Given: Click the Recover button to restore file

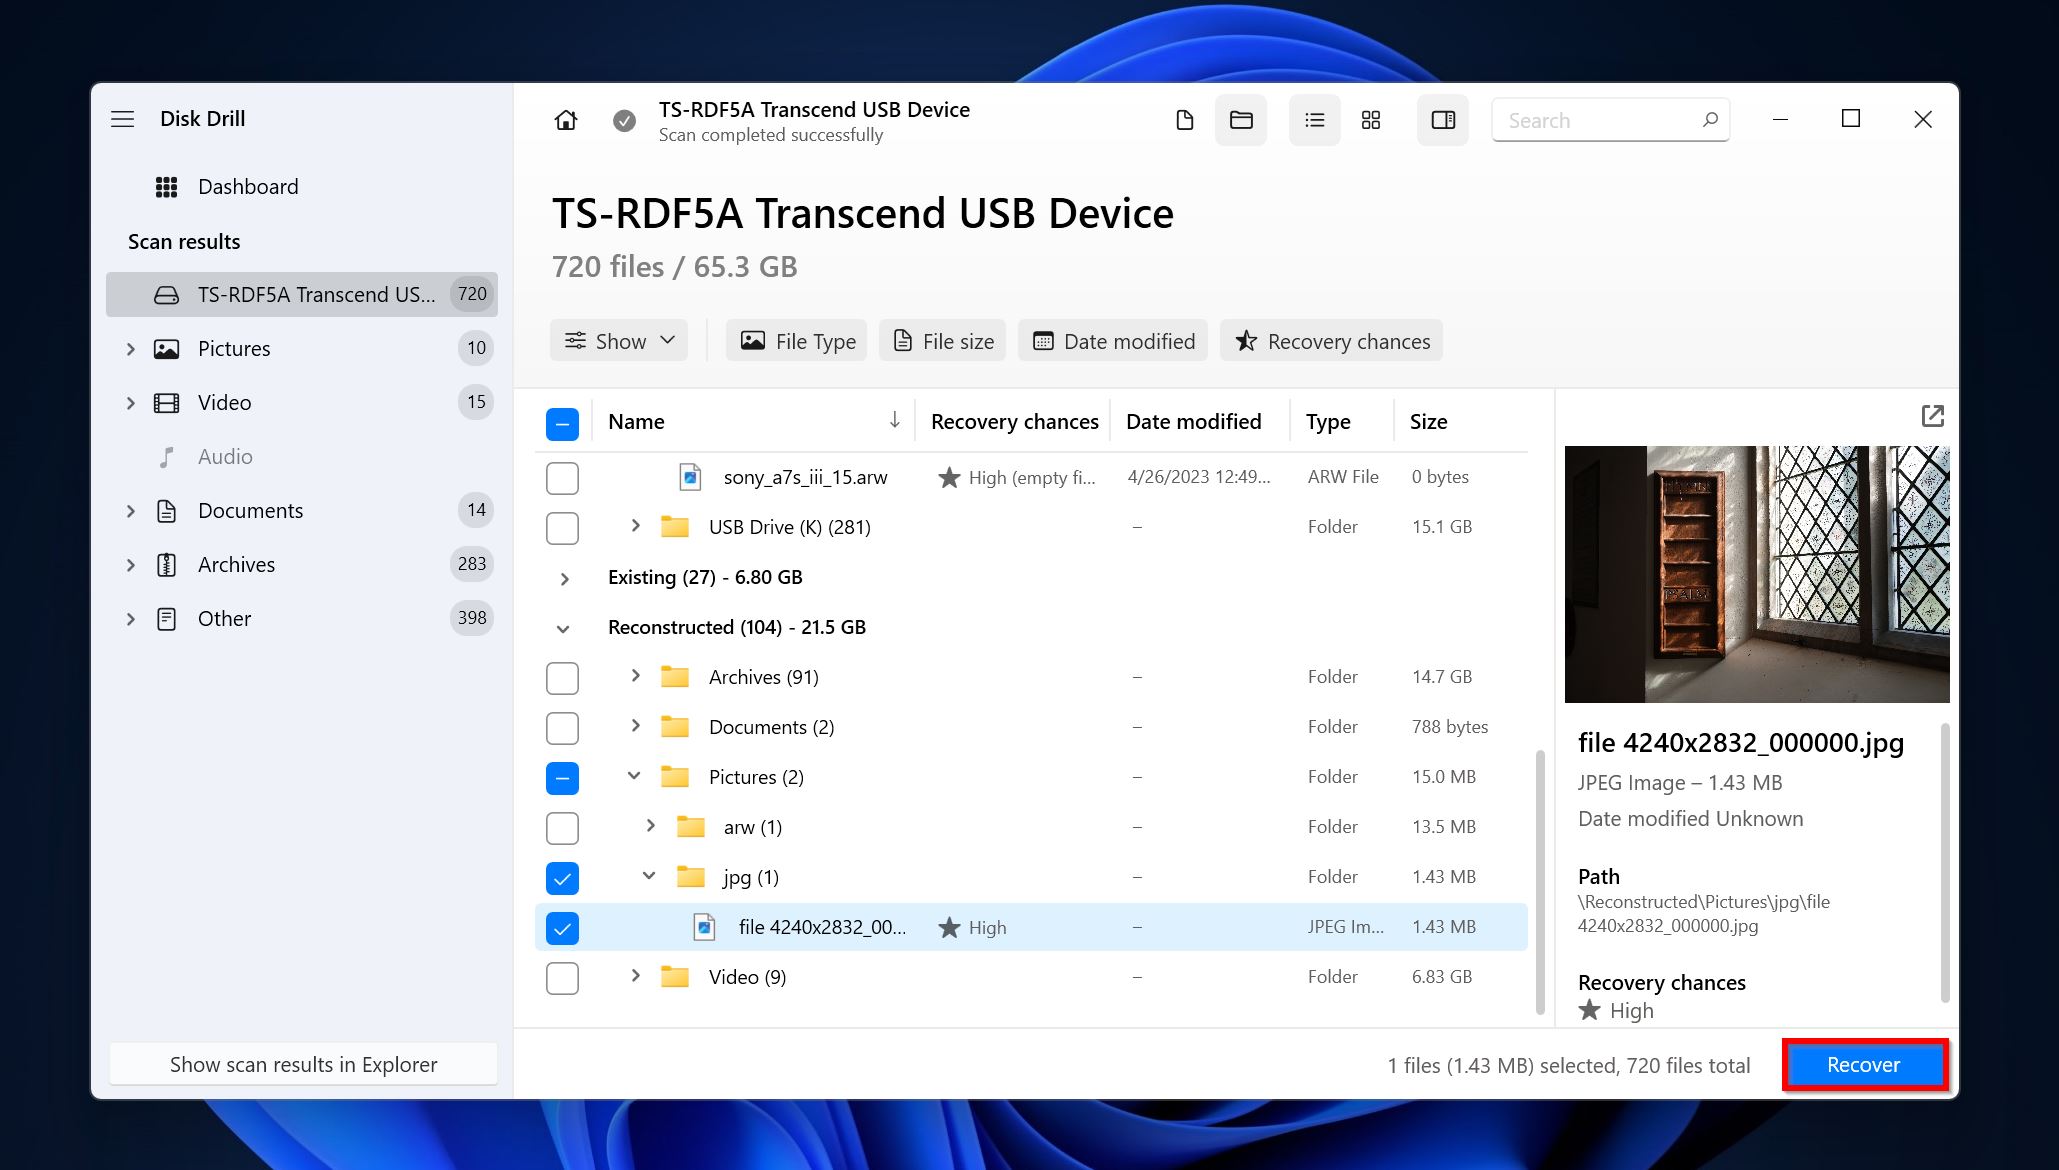Looking at the screenshot, I should [1860, 1064].
